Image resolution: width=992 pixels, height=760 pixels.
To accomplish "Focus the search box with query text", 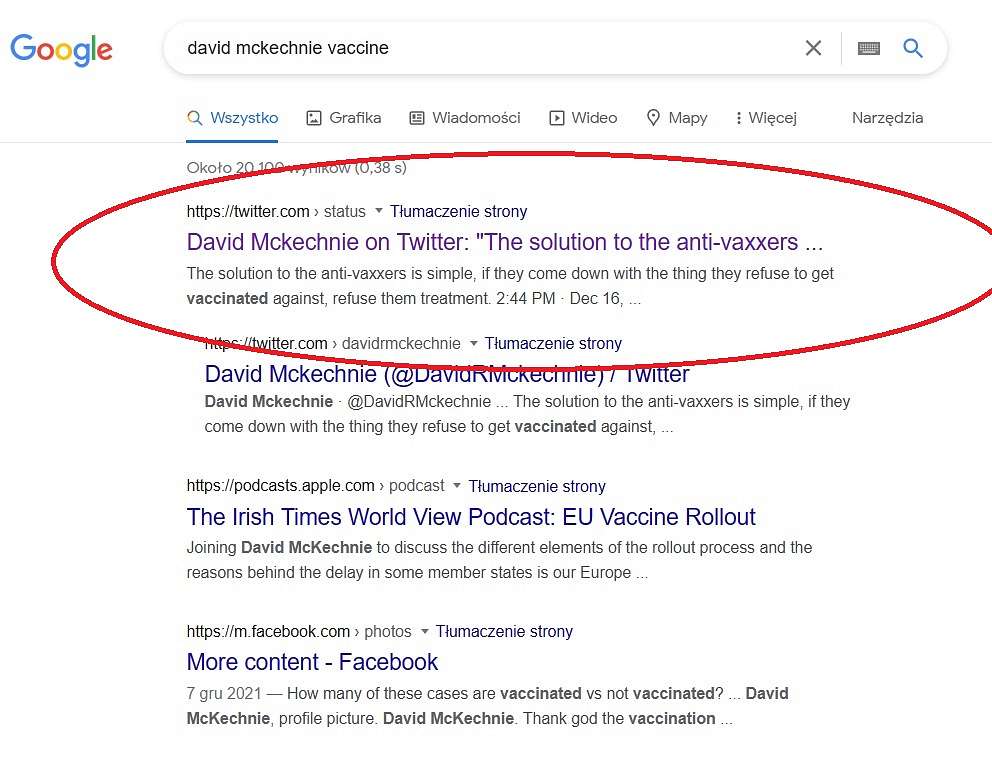I will tap(481, 48).
